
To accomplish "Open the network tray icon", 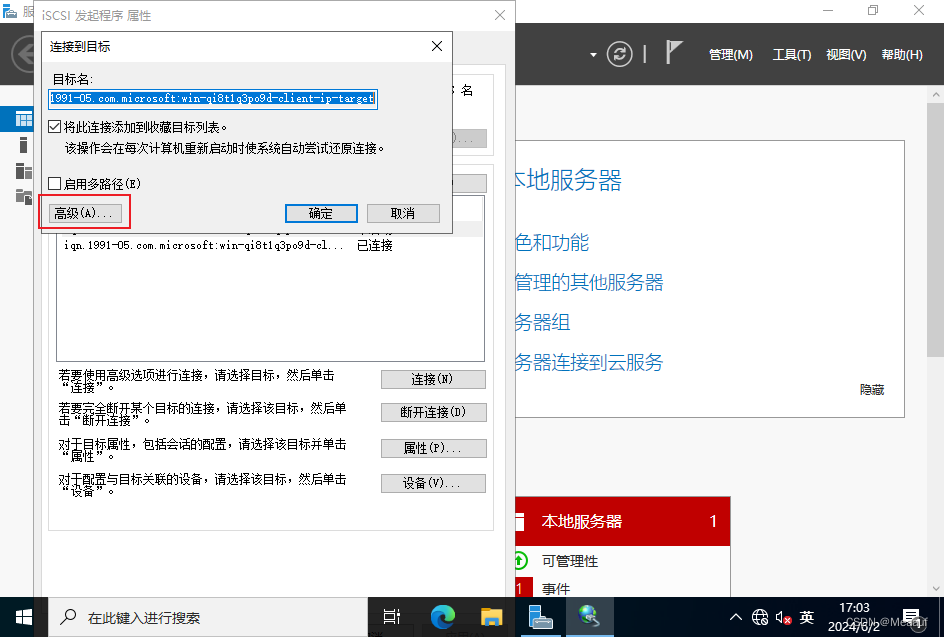I will [x=760, y=617].
